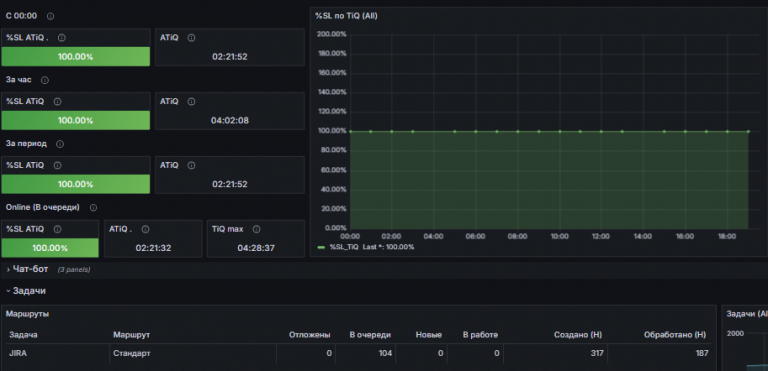Click the 0 value in Новые column
This screenshot has height=371, width=768.
(441, 353)
